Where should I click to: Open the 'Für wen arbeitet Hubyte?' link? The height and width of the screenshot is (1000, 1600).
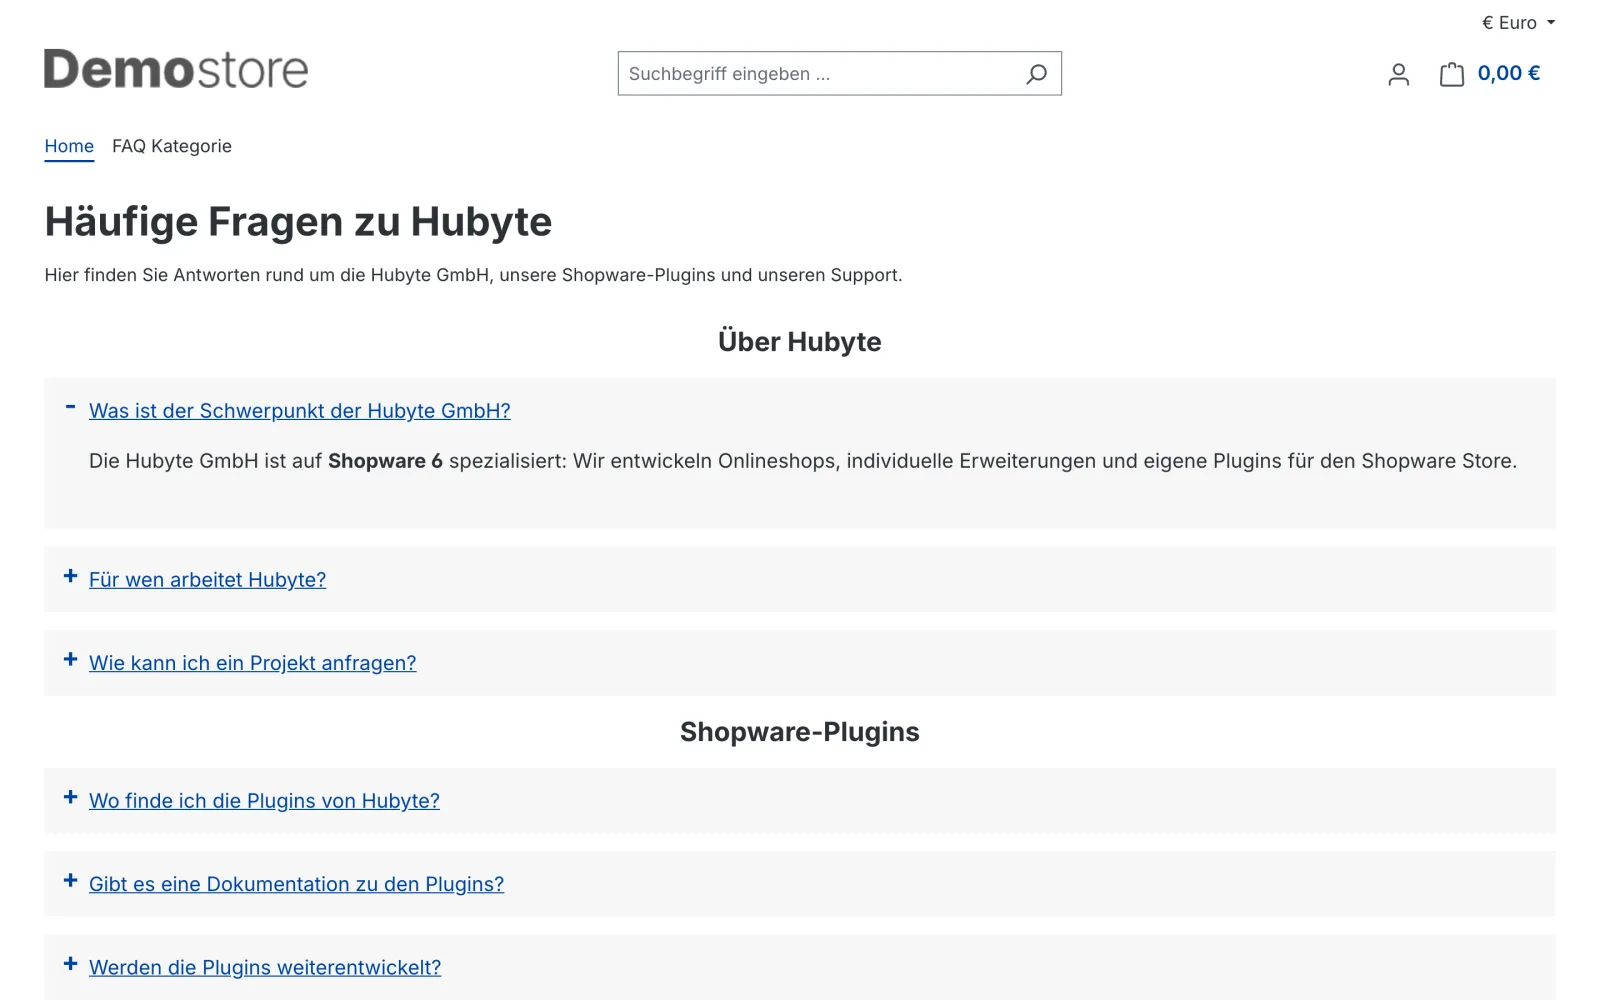(207, 580)
